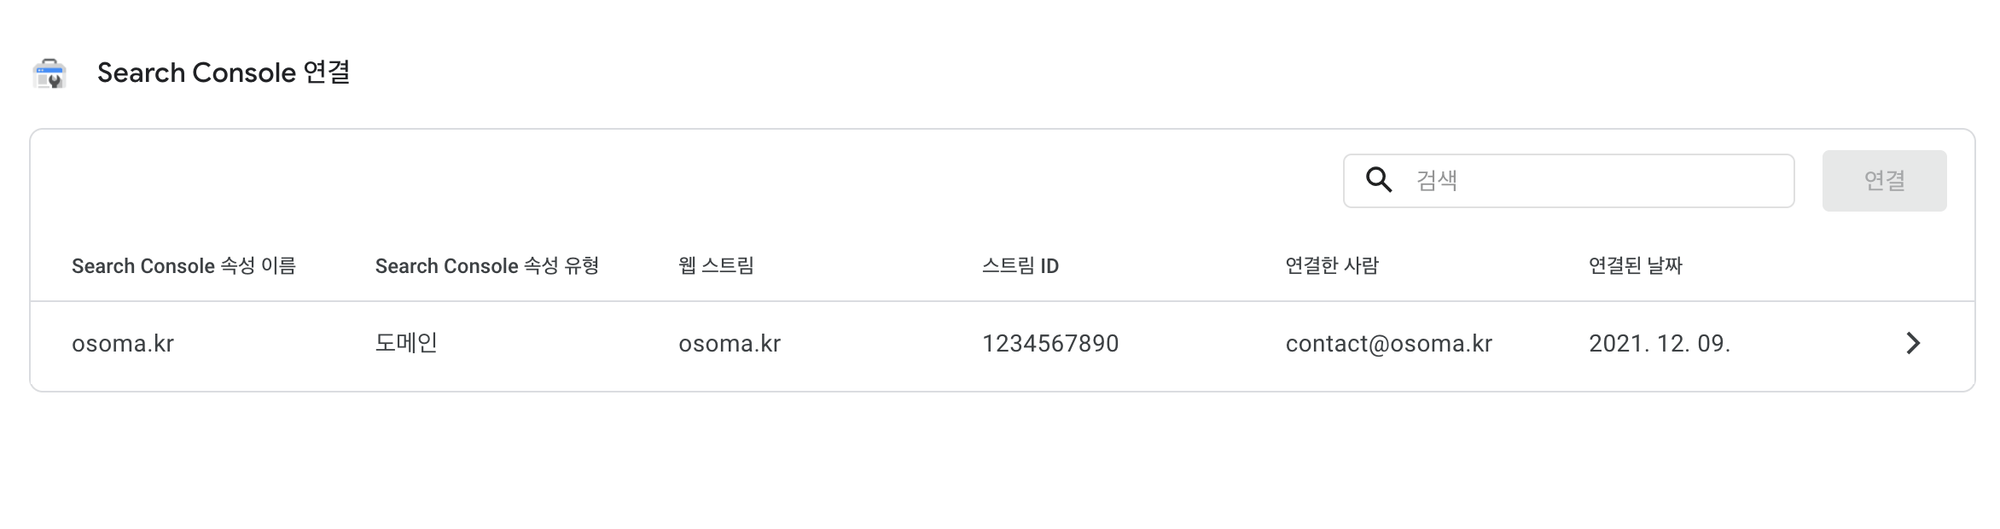Screen dimensions: 2000x529
Task: Click the Search Console 속성 이름 column header
Action: tap(184, 266)
